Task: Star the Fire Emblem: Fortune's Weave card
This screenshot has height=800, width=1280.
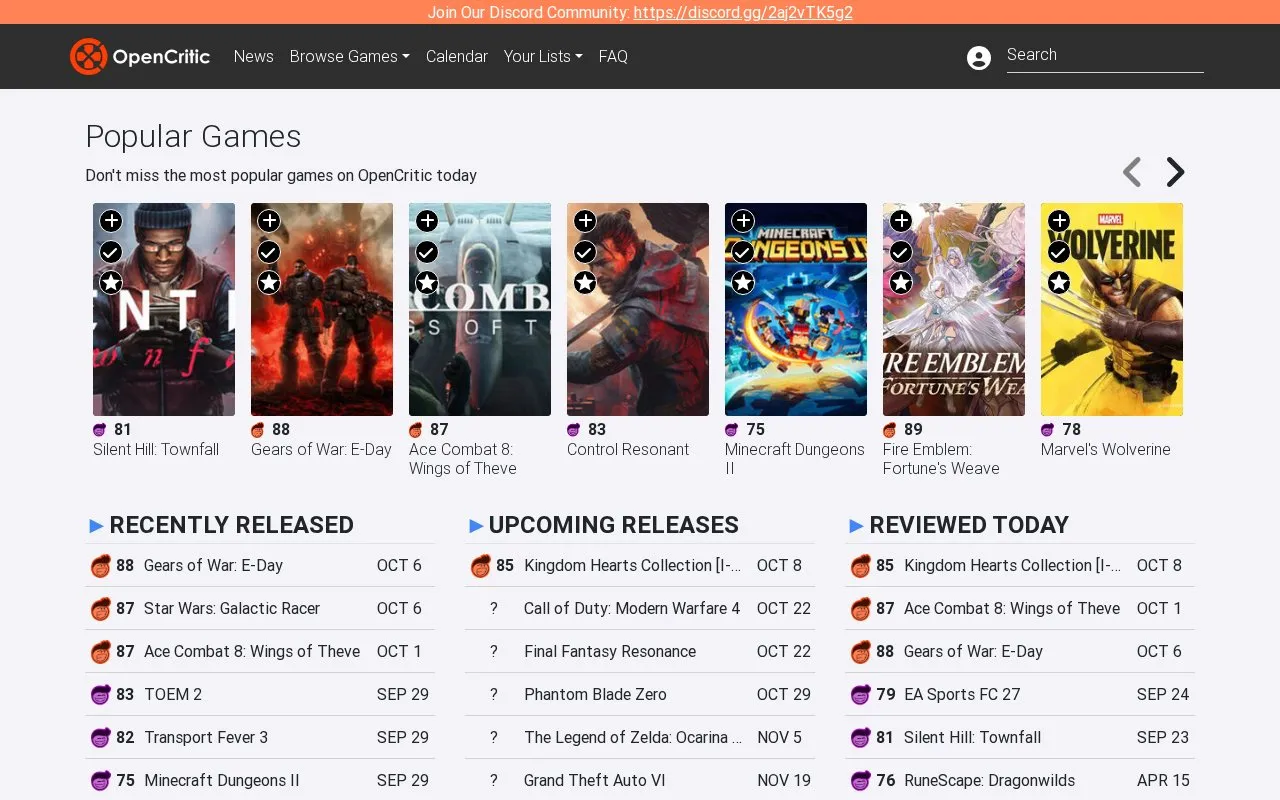Action: tap(901, 283)
